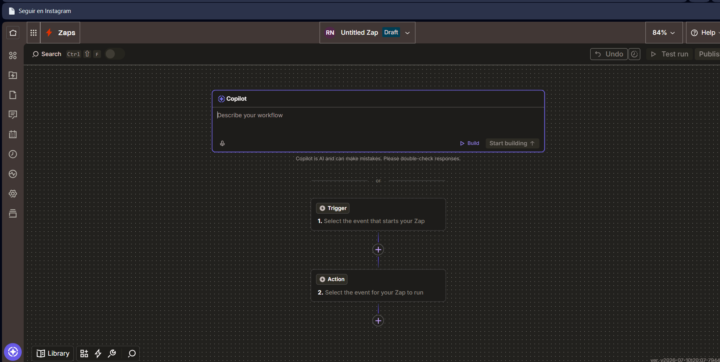Open the Help menu
The height and width of the screenshot is (362, 720).
703,33
